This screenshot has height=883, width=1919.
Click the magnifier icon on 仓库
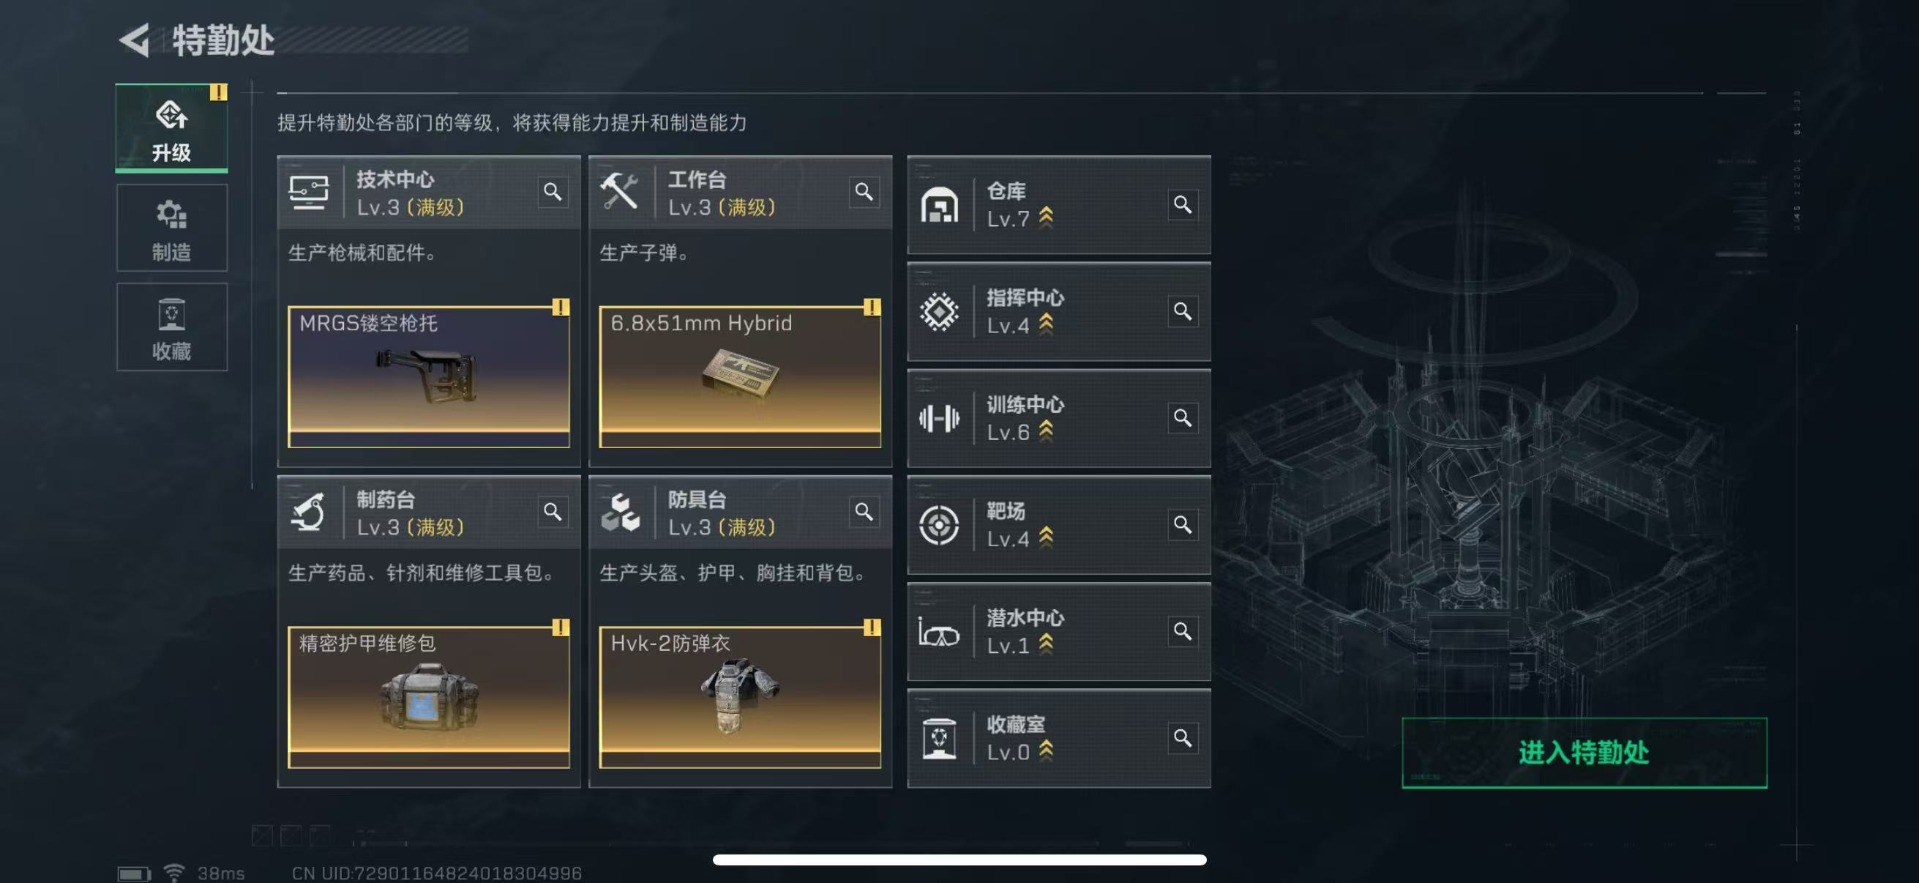pyautogui.click(x=1182, y=205)
